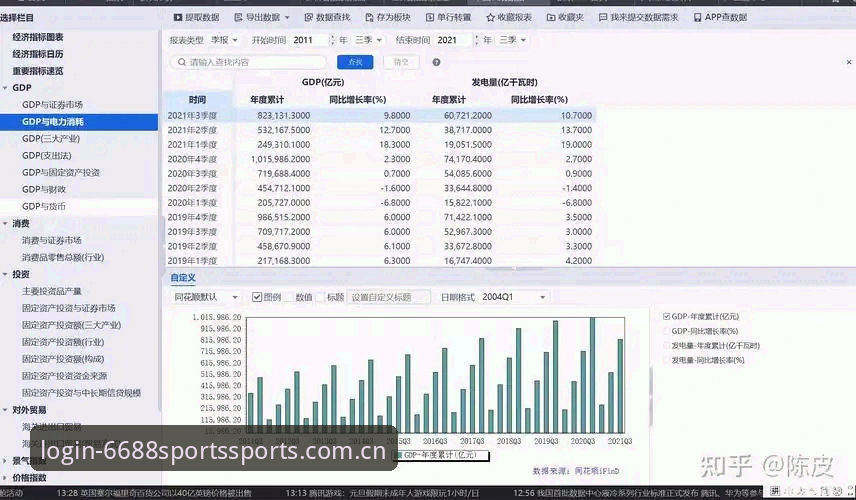Image resolution: width=856 pixels, height=500 pixels.
Task: Click the APP查数据 mobile icon
Action: click(697, 17)
